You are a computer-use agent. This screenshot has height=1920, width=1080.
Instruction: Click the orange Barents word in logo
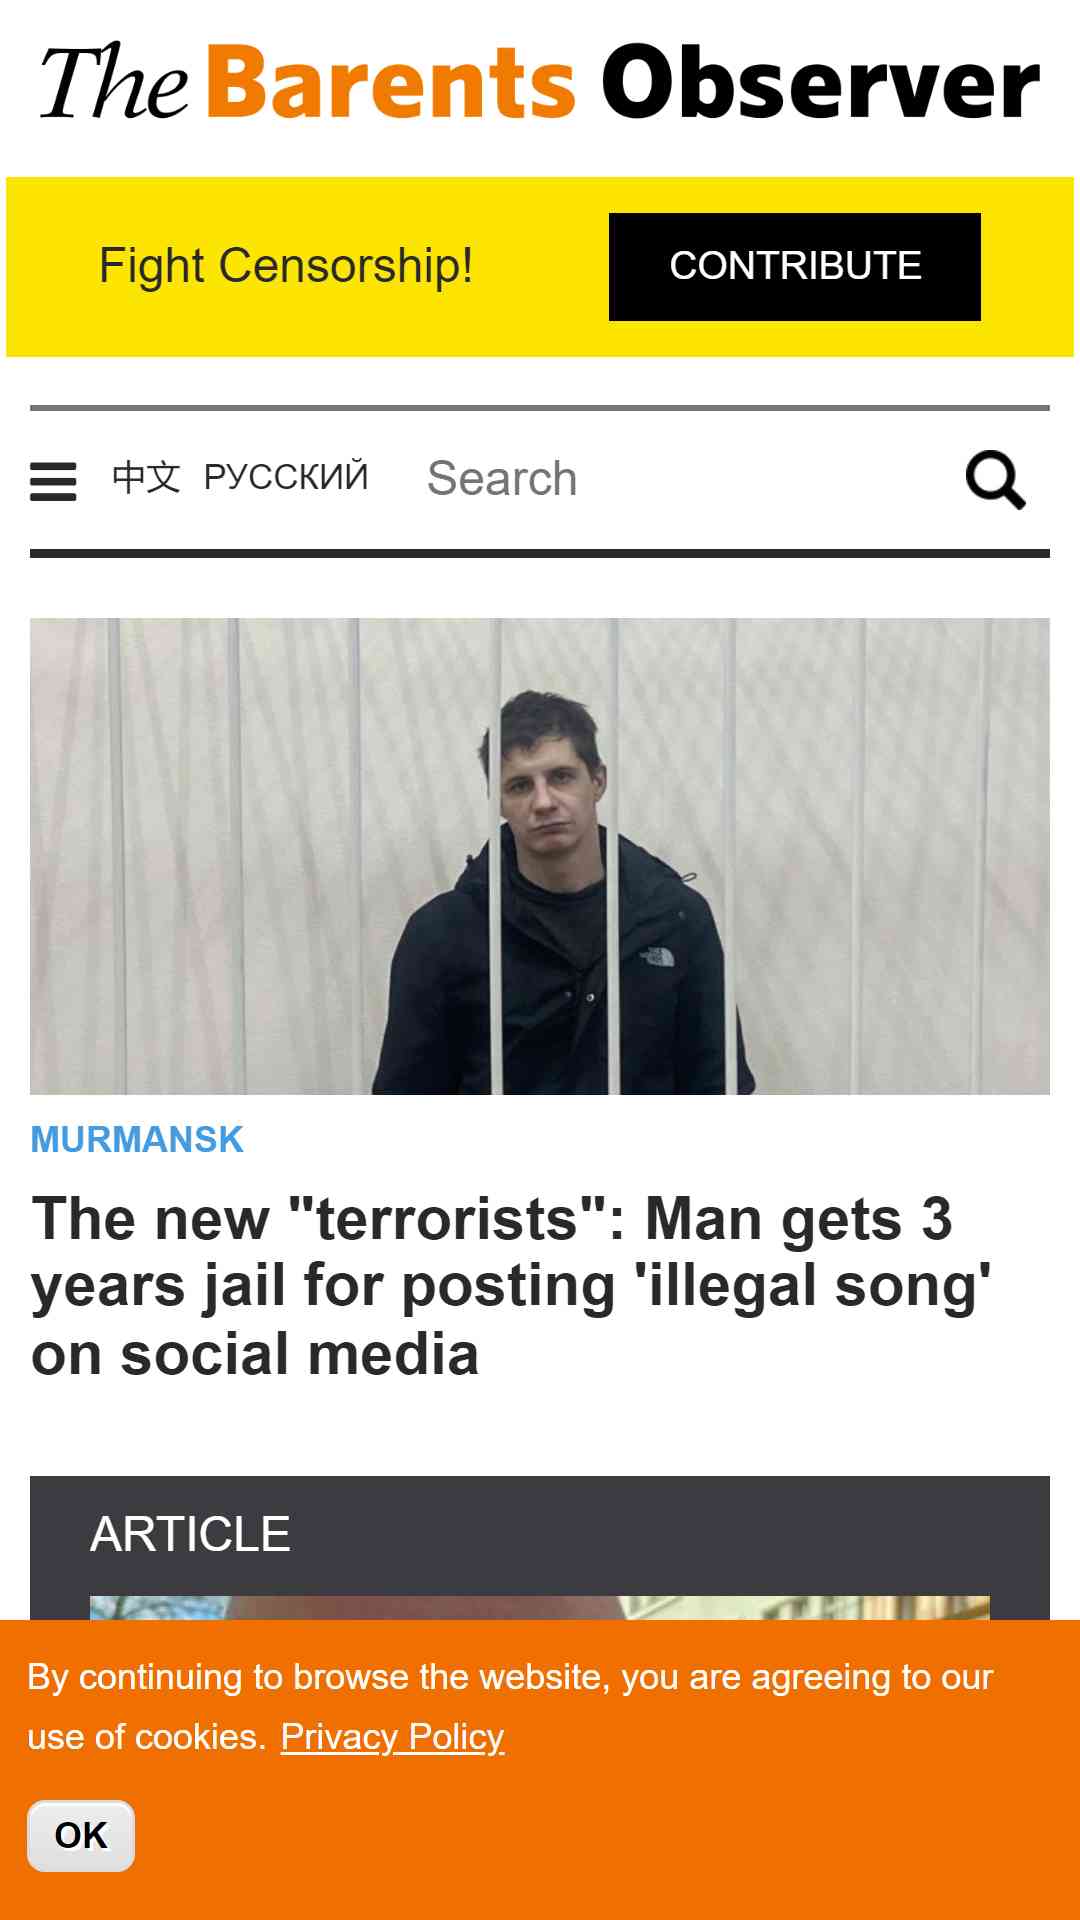coord(392,82)
